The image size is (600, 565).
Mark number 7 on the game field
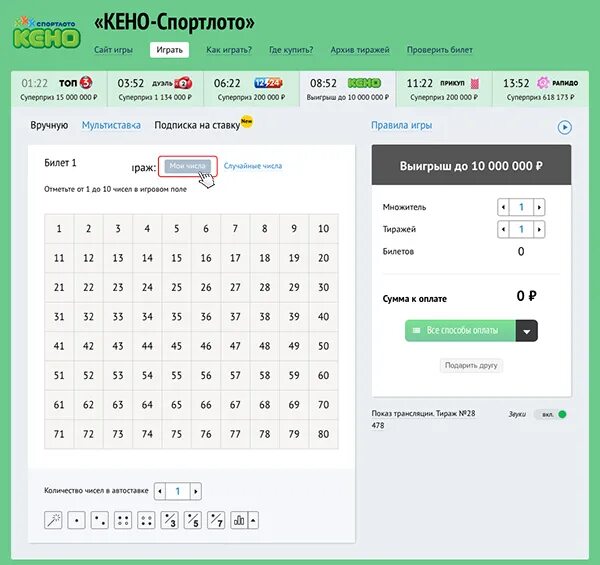tap(235, 229)
